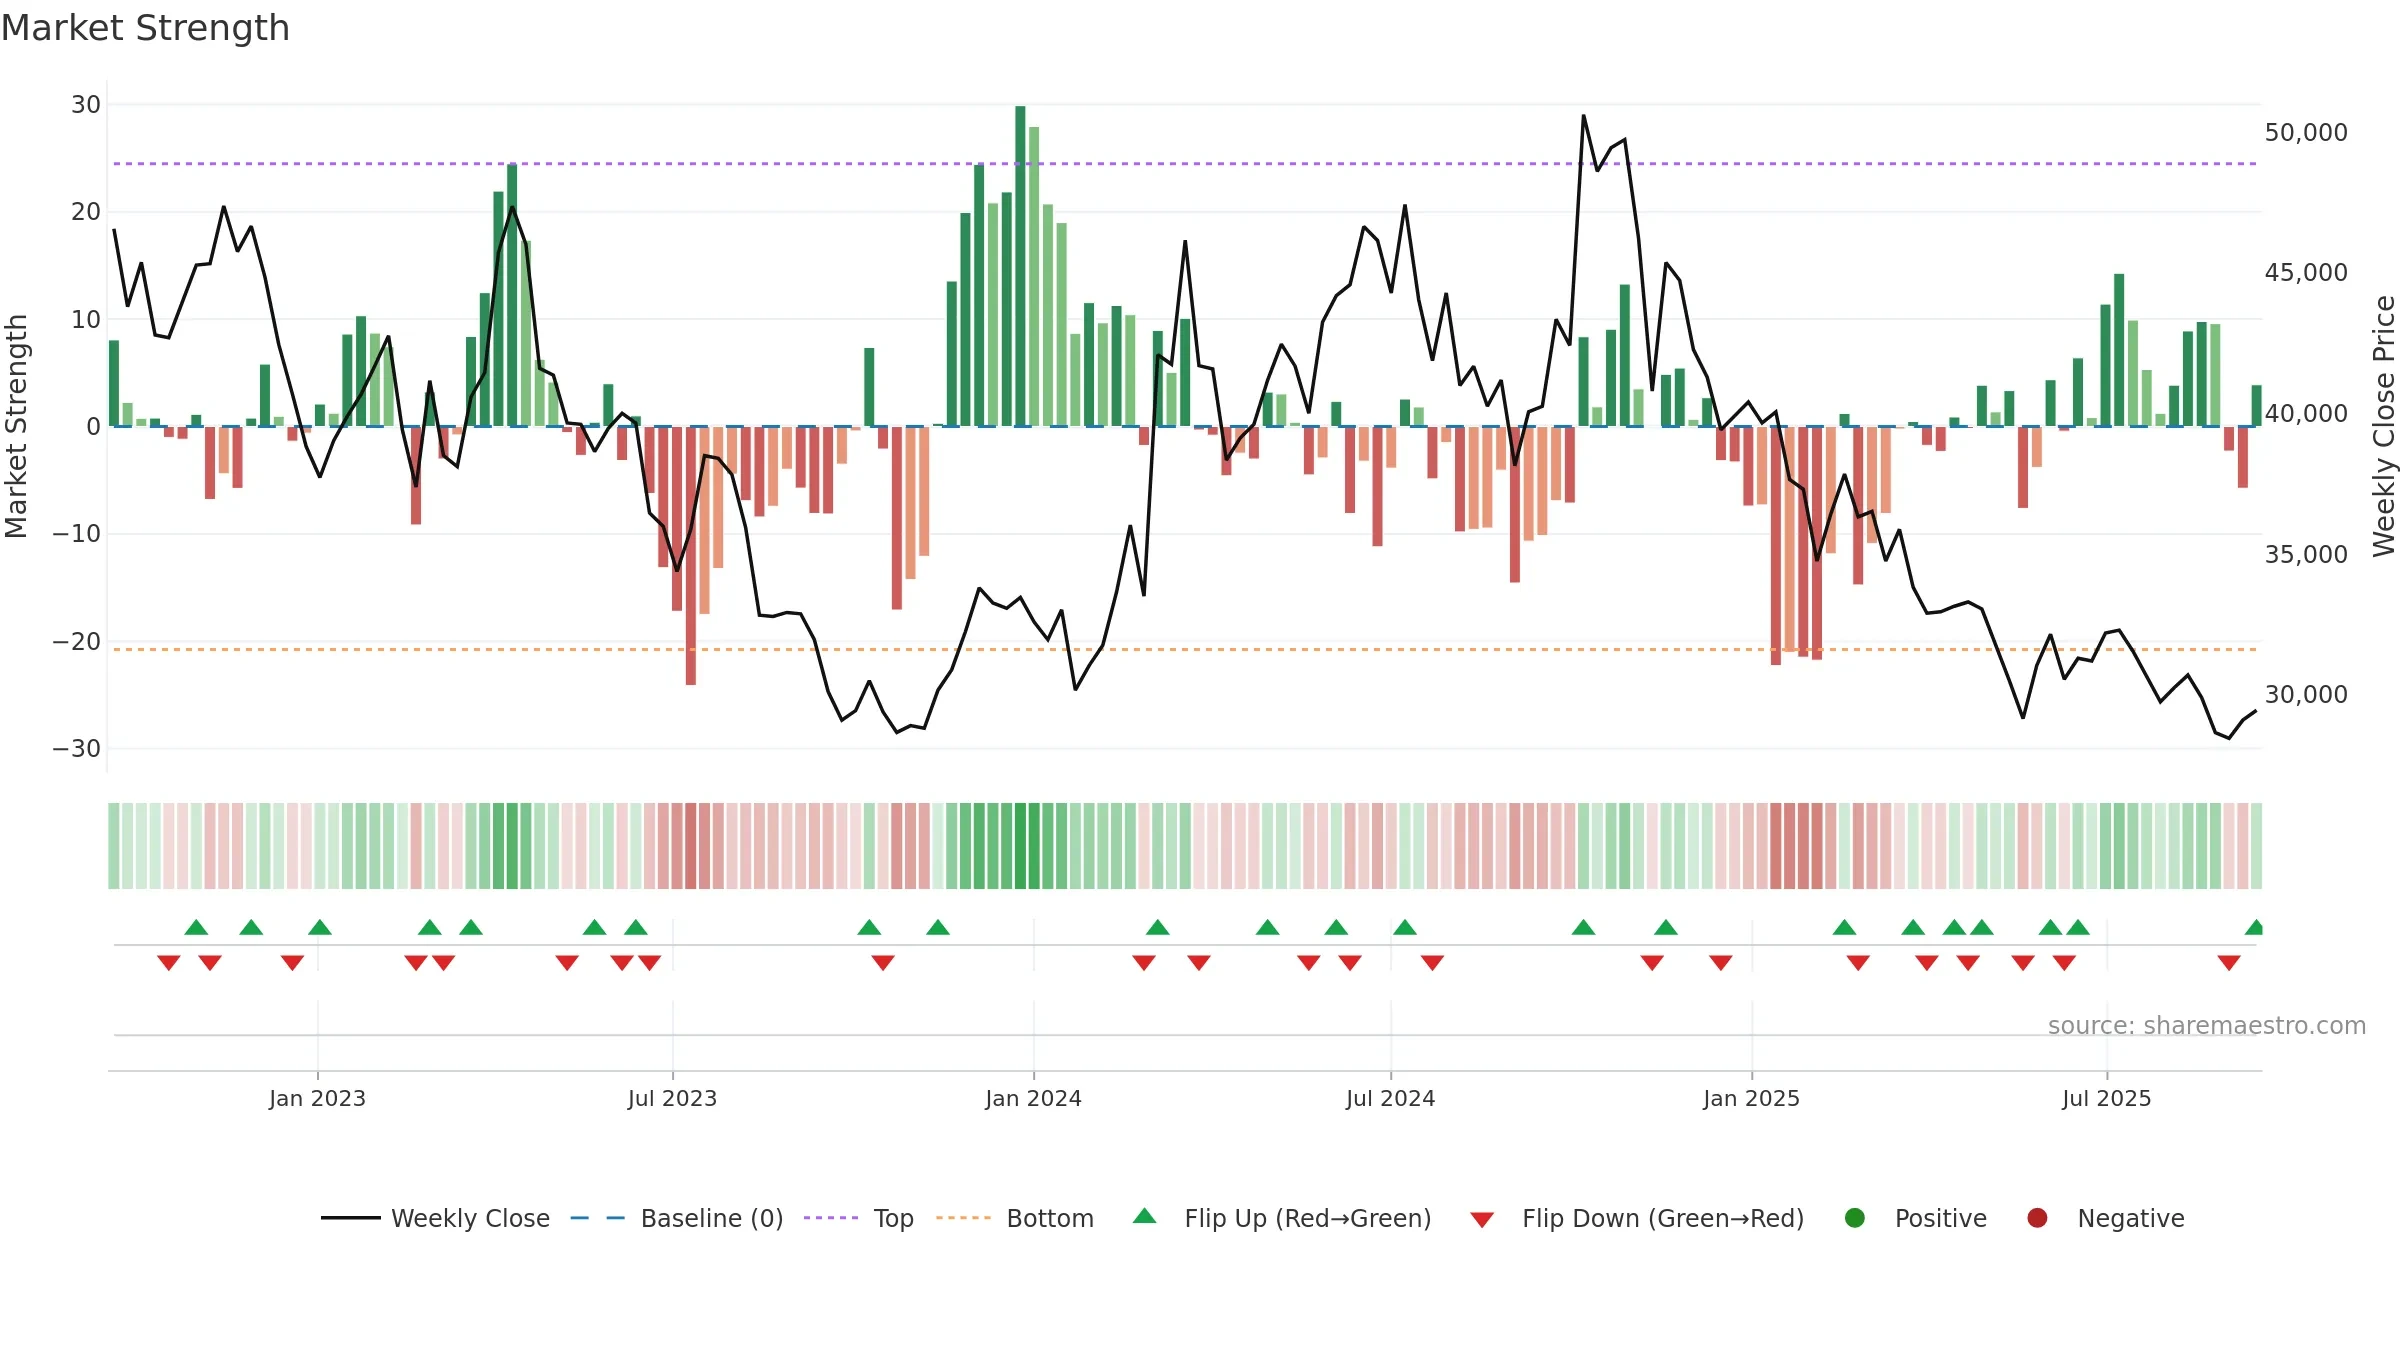
Task: Toggle the Top legend entry
Action: pos(859,1218)
